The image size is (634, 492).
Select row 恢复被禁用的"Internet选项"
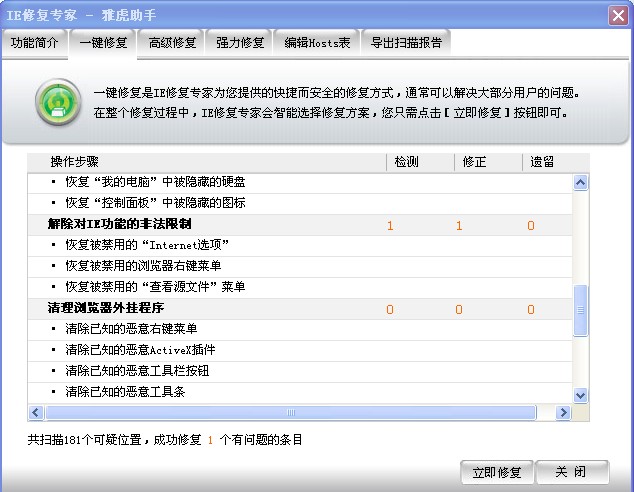pyautogui.click(x=300, y=246)
